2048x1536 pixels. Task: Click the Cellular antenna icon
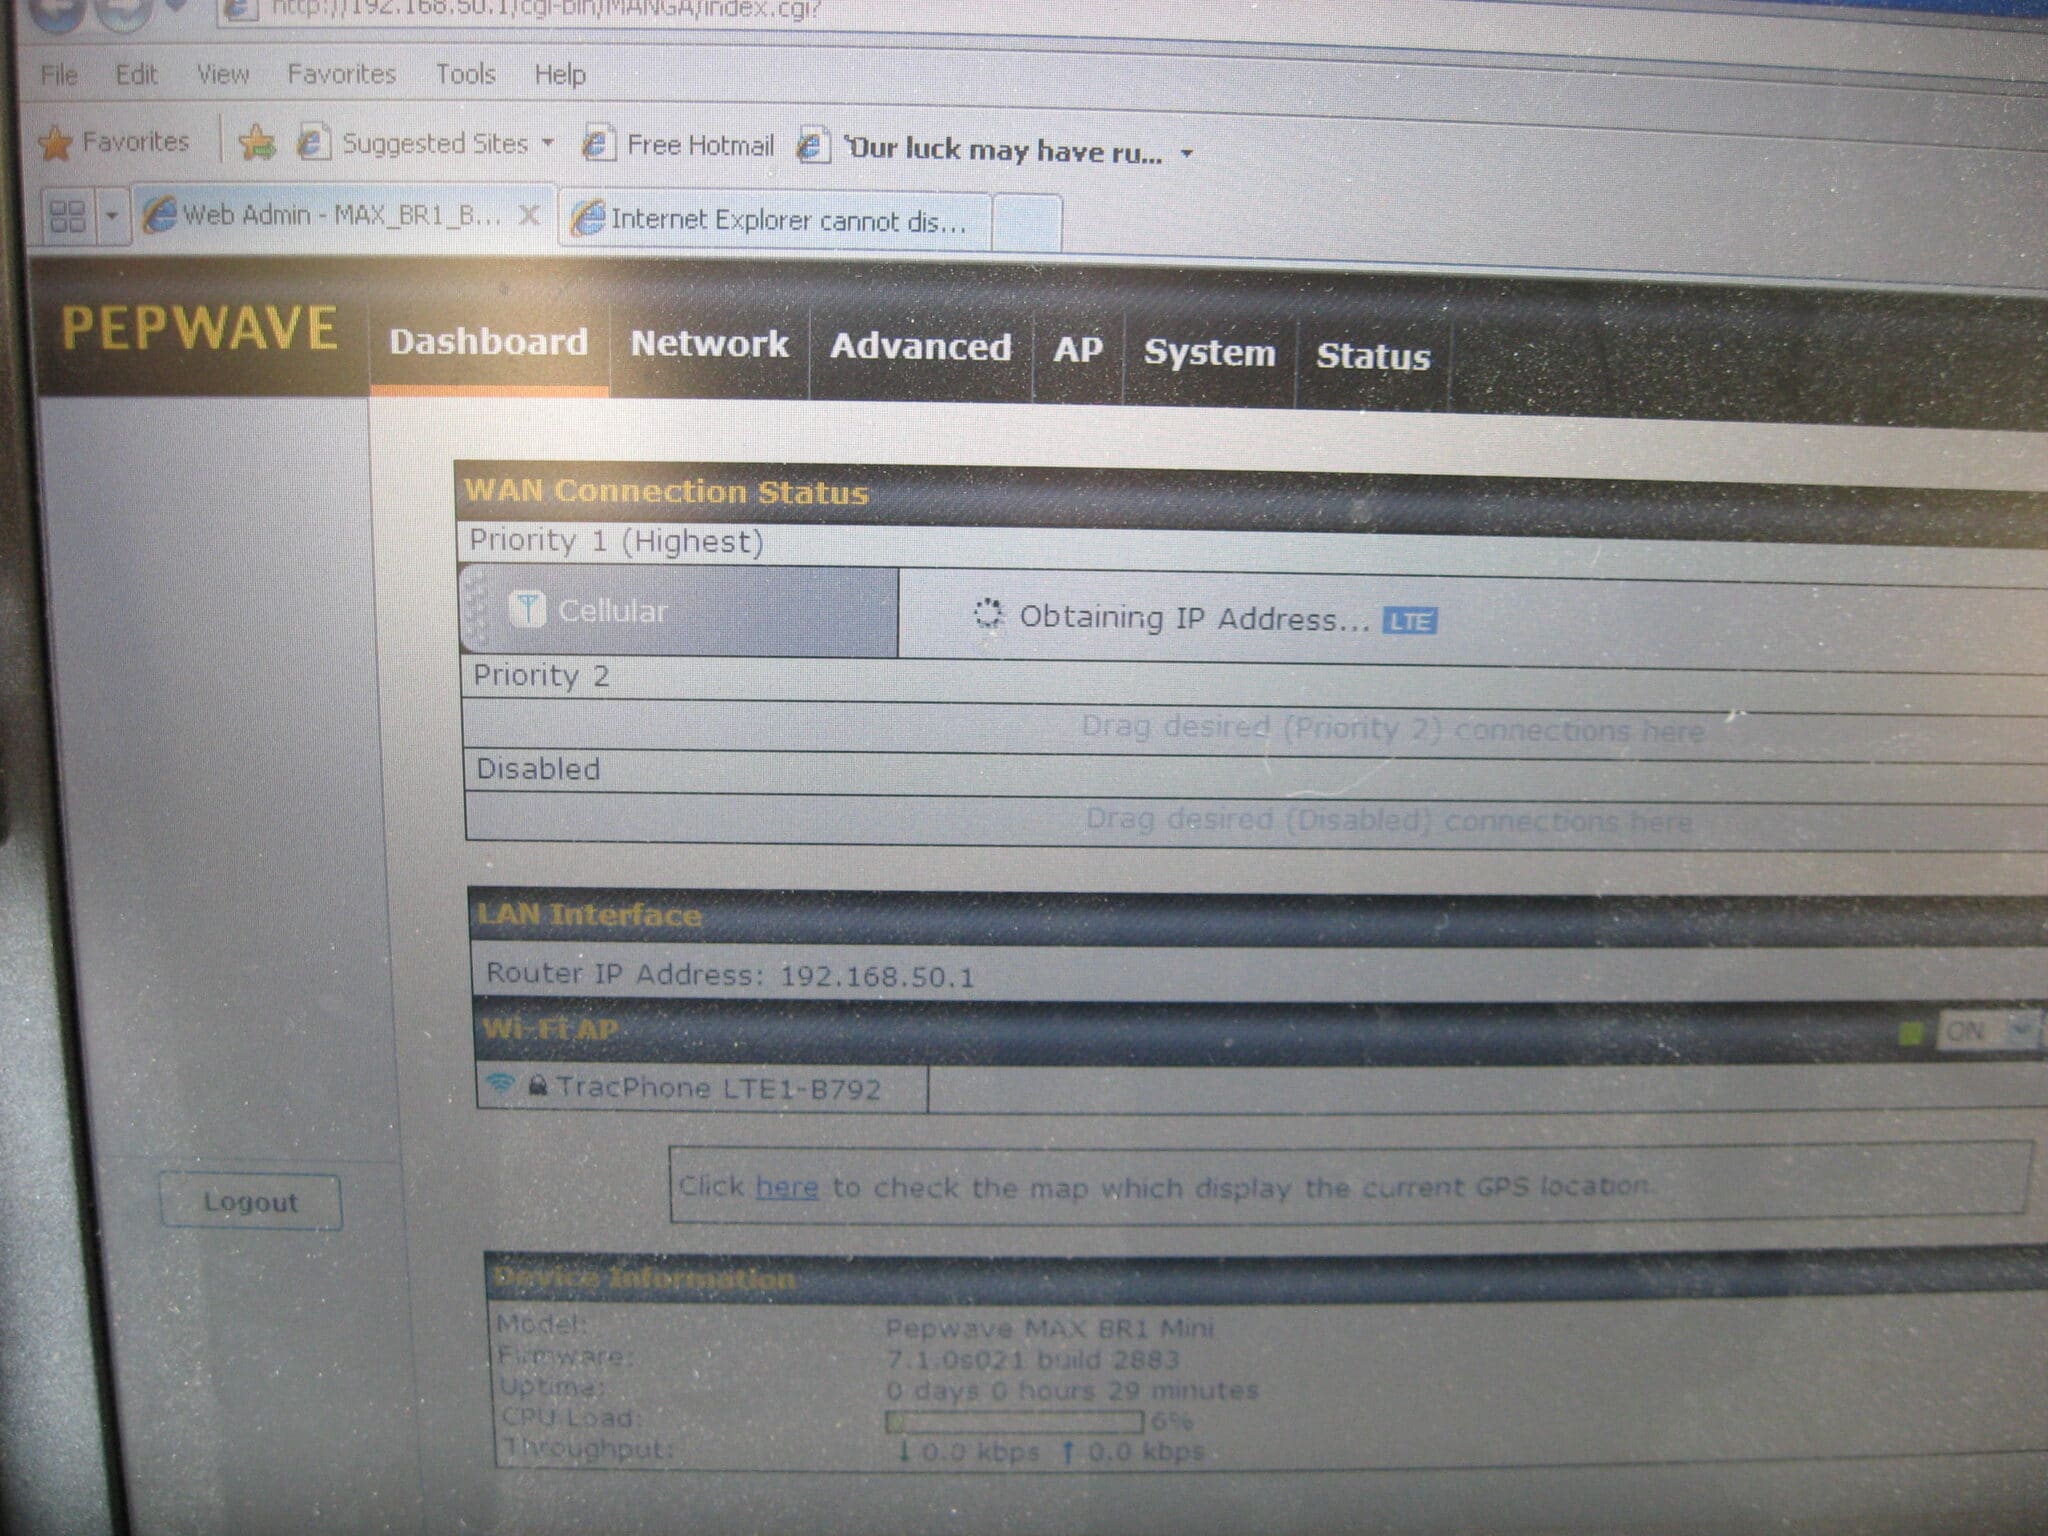pyautogui.click(x=527, y=608)
